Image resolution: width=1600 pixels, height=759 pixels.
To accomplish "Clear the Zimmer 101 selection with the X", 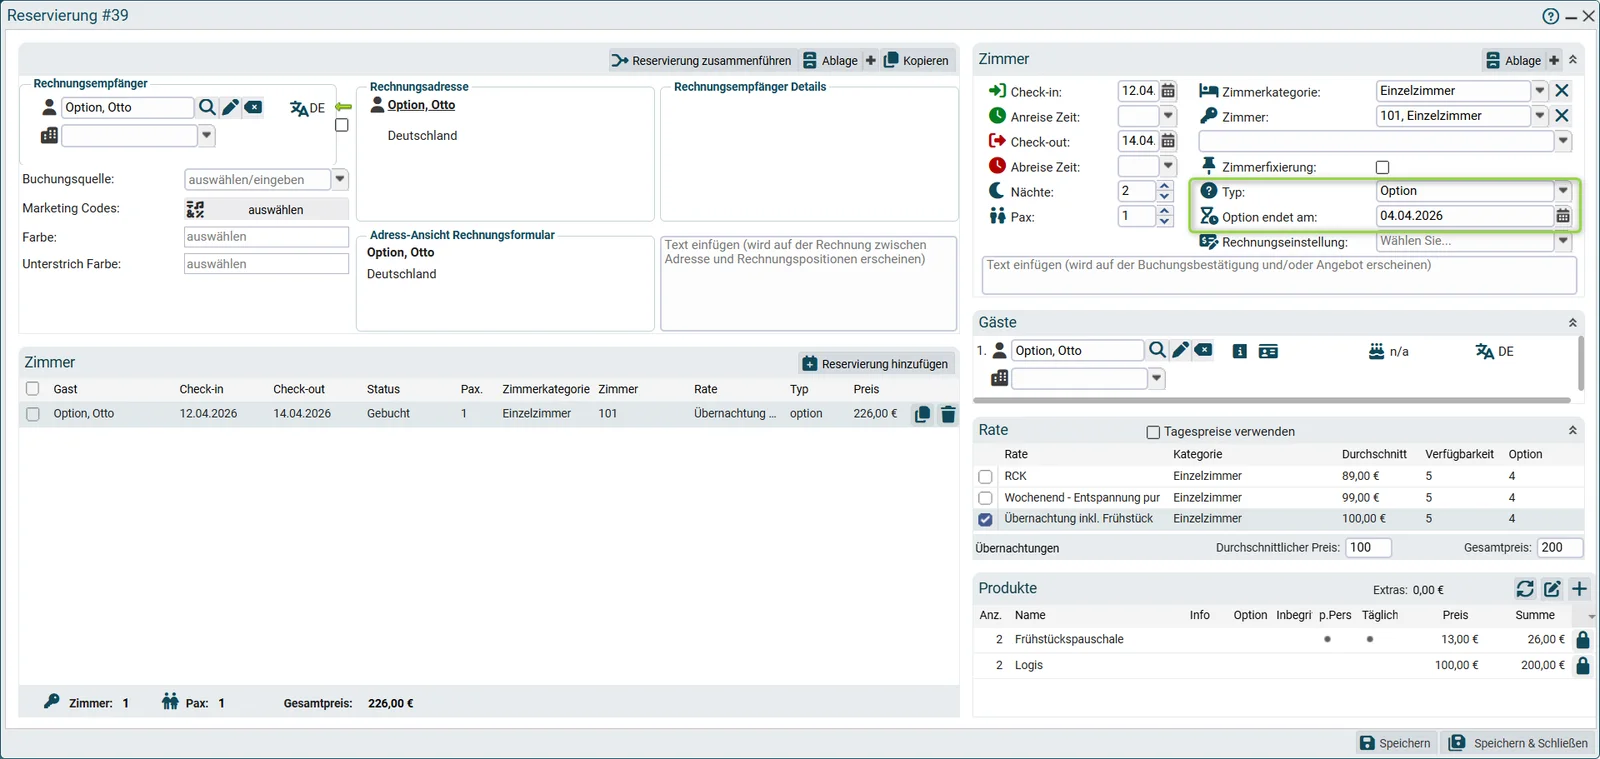I will [1562, 116].
